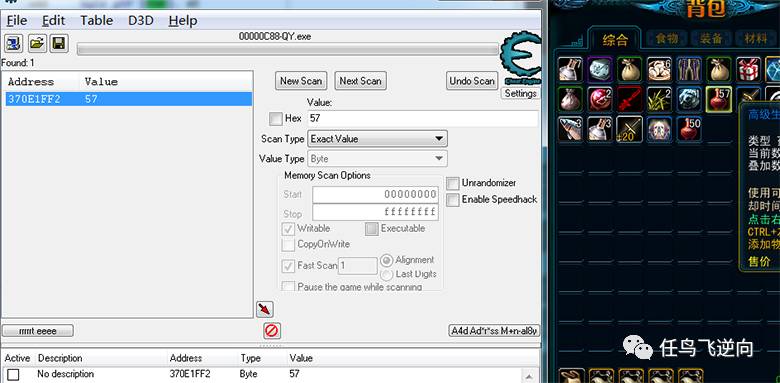Screen dimensions: 780x383
Task: Open the Edit menu
Action: (x=54, y=20)
